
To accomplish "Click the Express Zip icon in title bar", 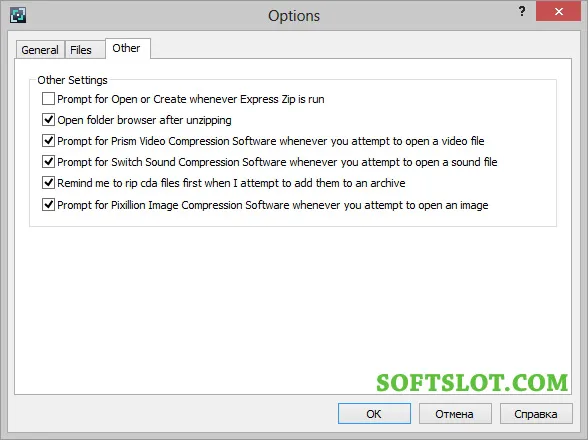I will tap(18, 15).
